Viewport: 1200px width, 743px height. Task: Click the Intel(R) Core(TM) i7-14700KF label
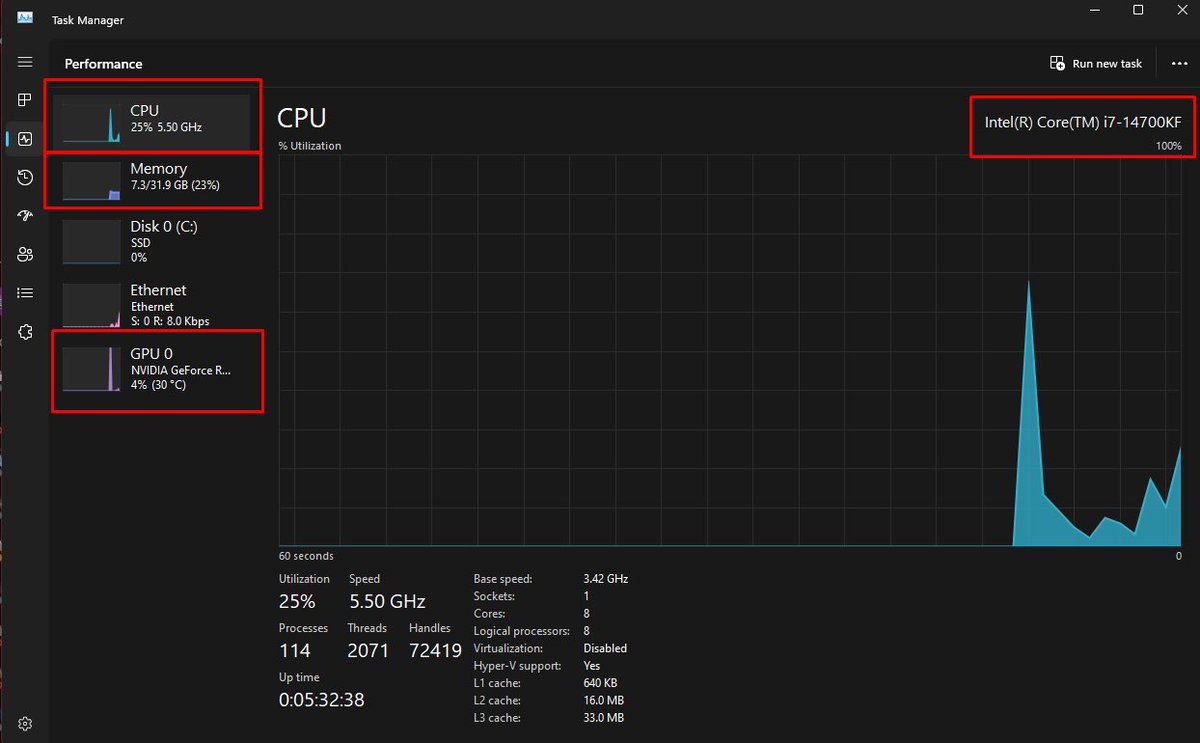1083,122
